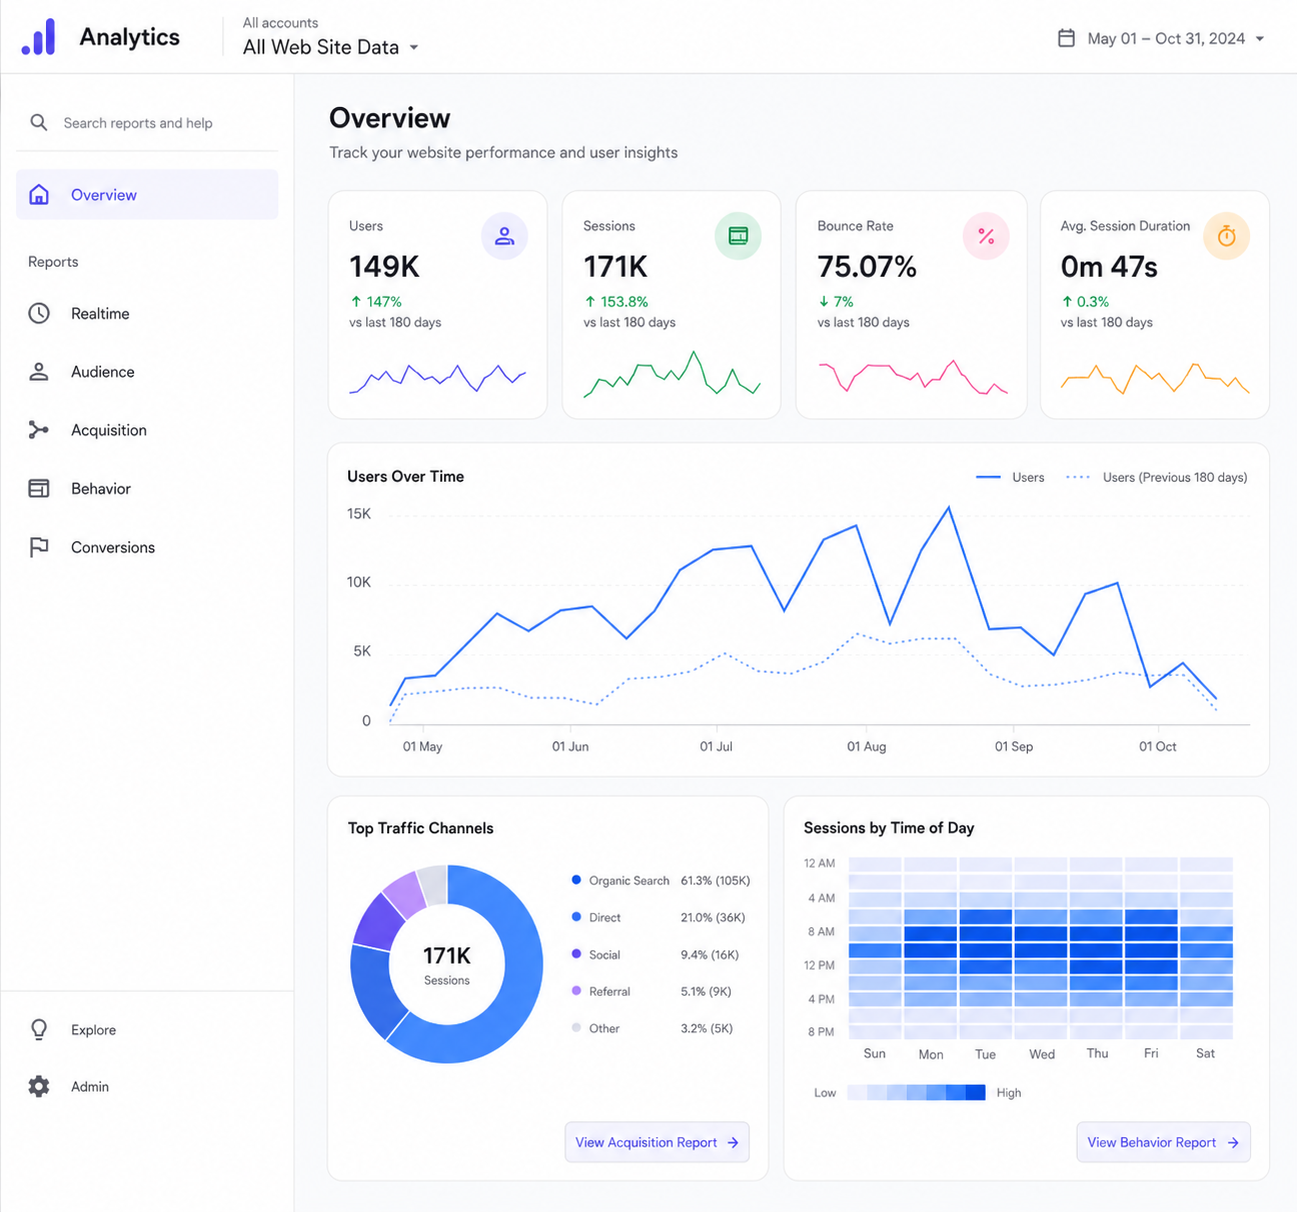Screen dimensions: 1297x1212
Task: Click the Analytics bar chart logo
Action: [38, 37]
